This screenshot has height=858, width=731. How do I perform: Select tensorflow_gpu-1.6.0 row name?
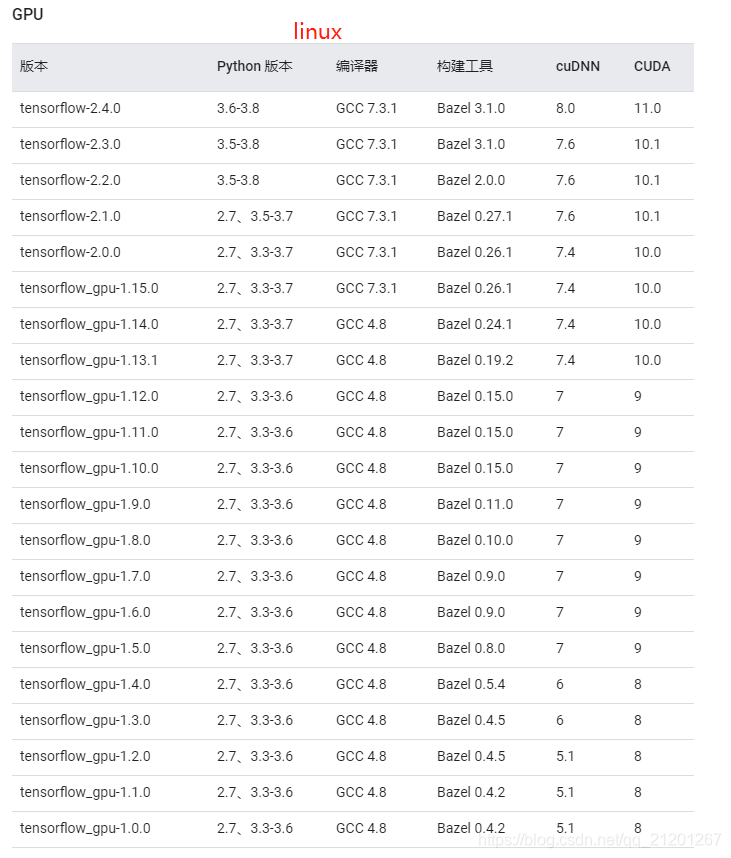point(85,613)
